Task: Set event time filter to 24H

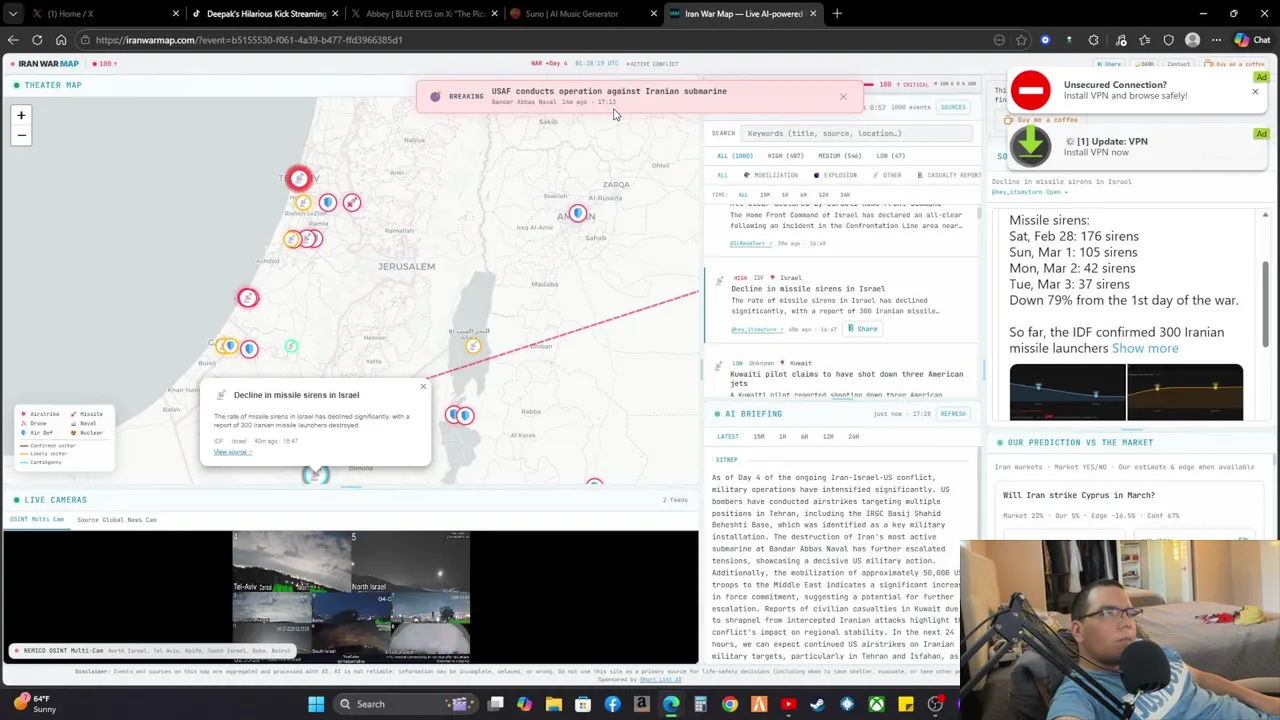Action: click(845, 194)
